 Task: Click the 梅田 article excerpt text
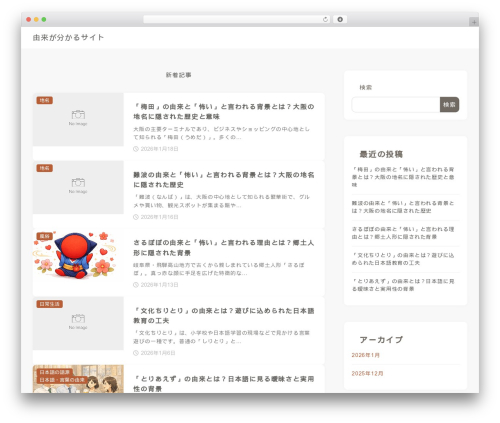pyautogui.click(x=222, y=133)
